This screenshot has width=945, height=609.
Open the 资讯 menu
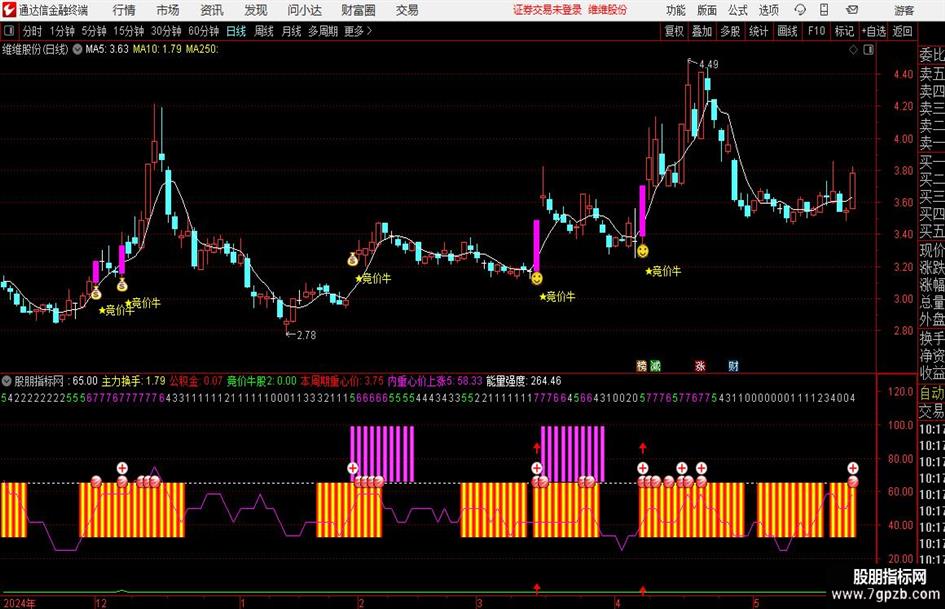(212, 10)
